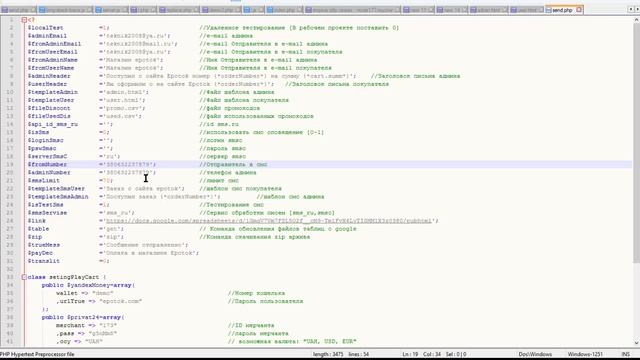Click the $fileDiscont variable

(x=49, y=108)
